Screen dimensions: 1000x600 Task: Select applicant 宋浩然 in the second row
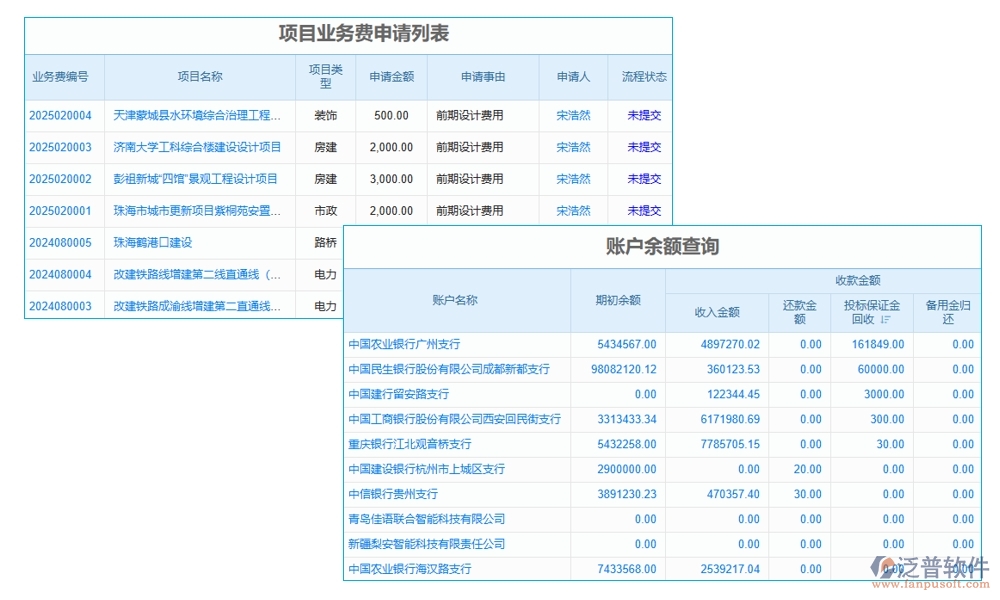coord(572,147)
